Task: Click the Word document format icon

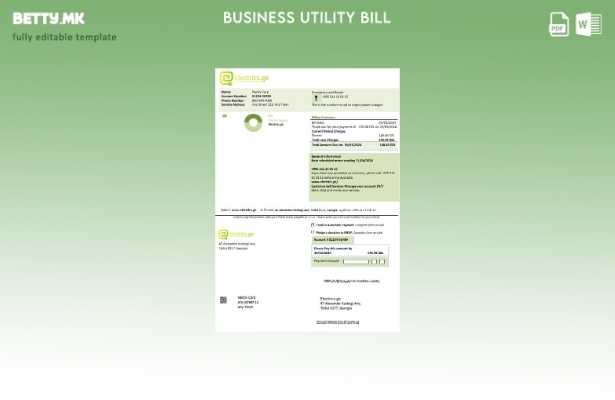Action: (x=588, y=25)
